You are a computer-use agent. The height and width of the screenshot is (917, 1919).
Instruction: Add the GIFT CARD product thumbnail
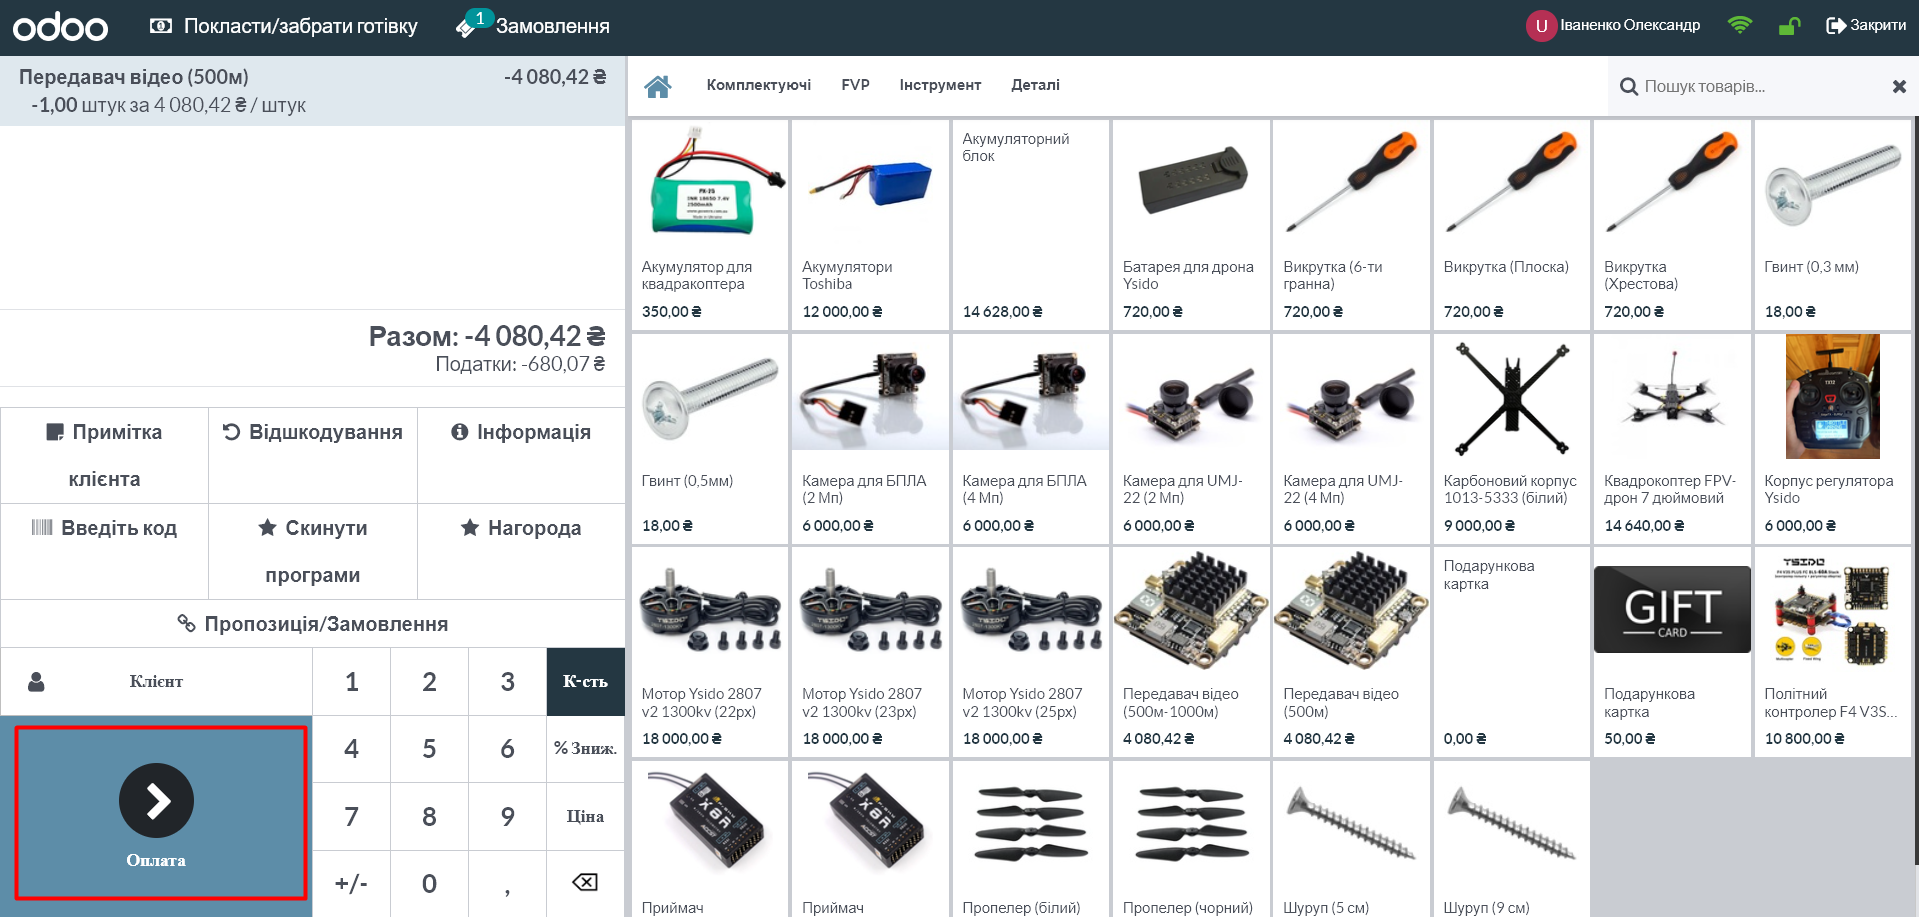(1671, 610)
